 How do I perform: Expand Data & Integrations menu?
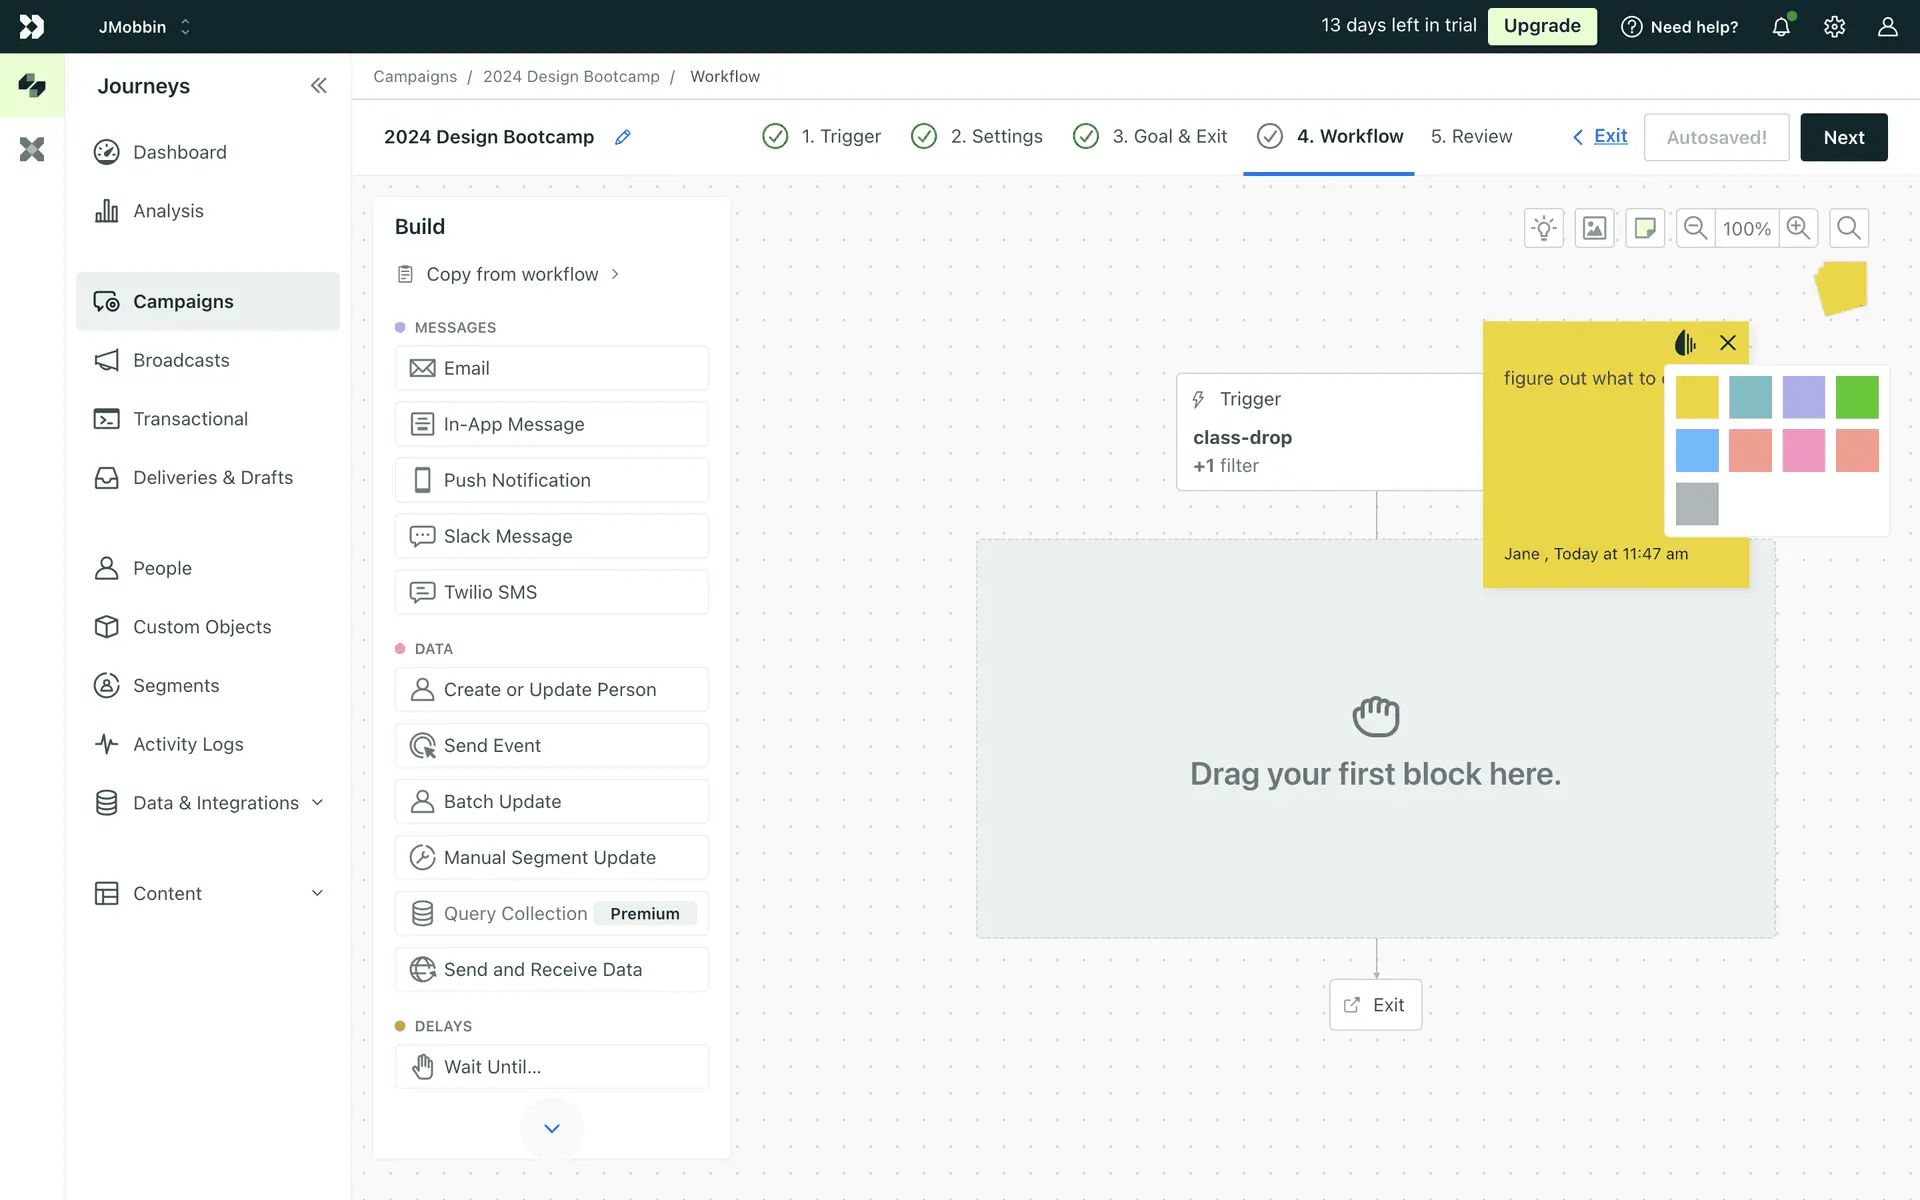tap(317, 803)
